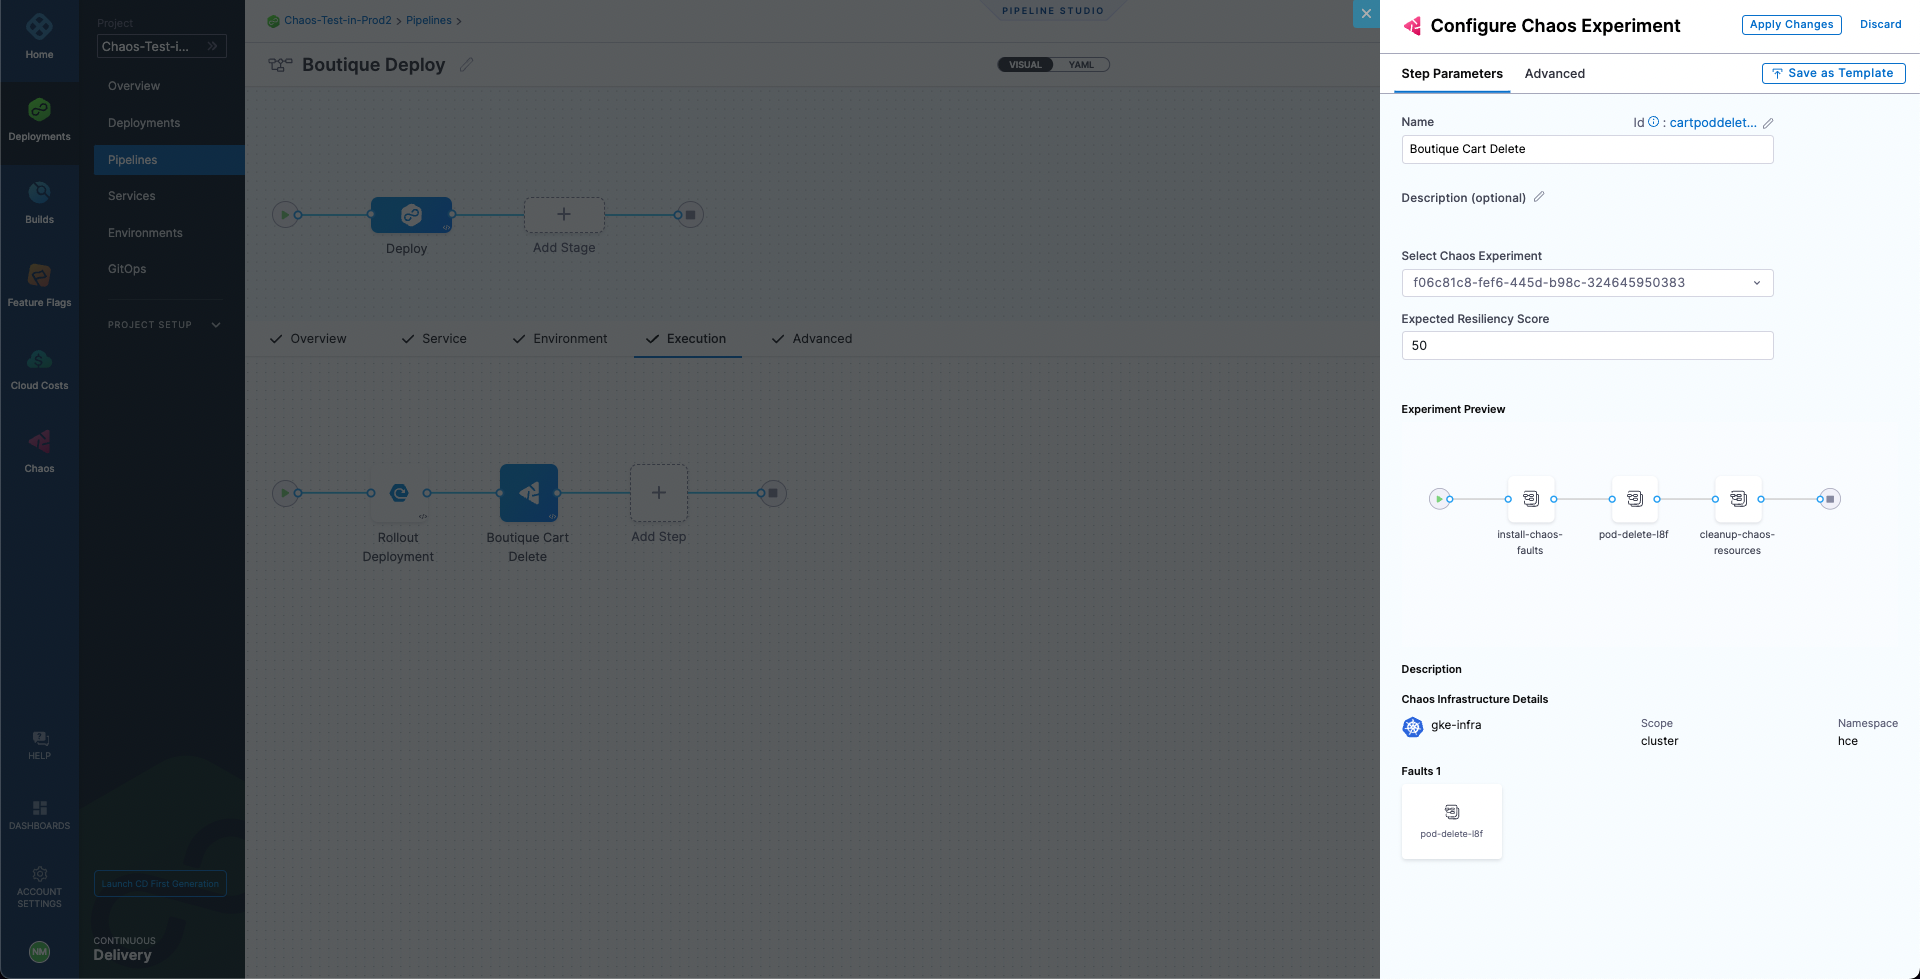Open the Step Parameters tab
Screen dimensions: 1920x979
point(1451,74)
